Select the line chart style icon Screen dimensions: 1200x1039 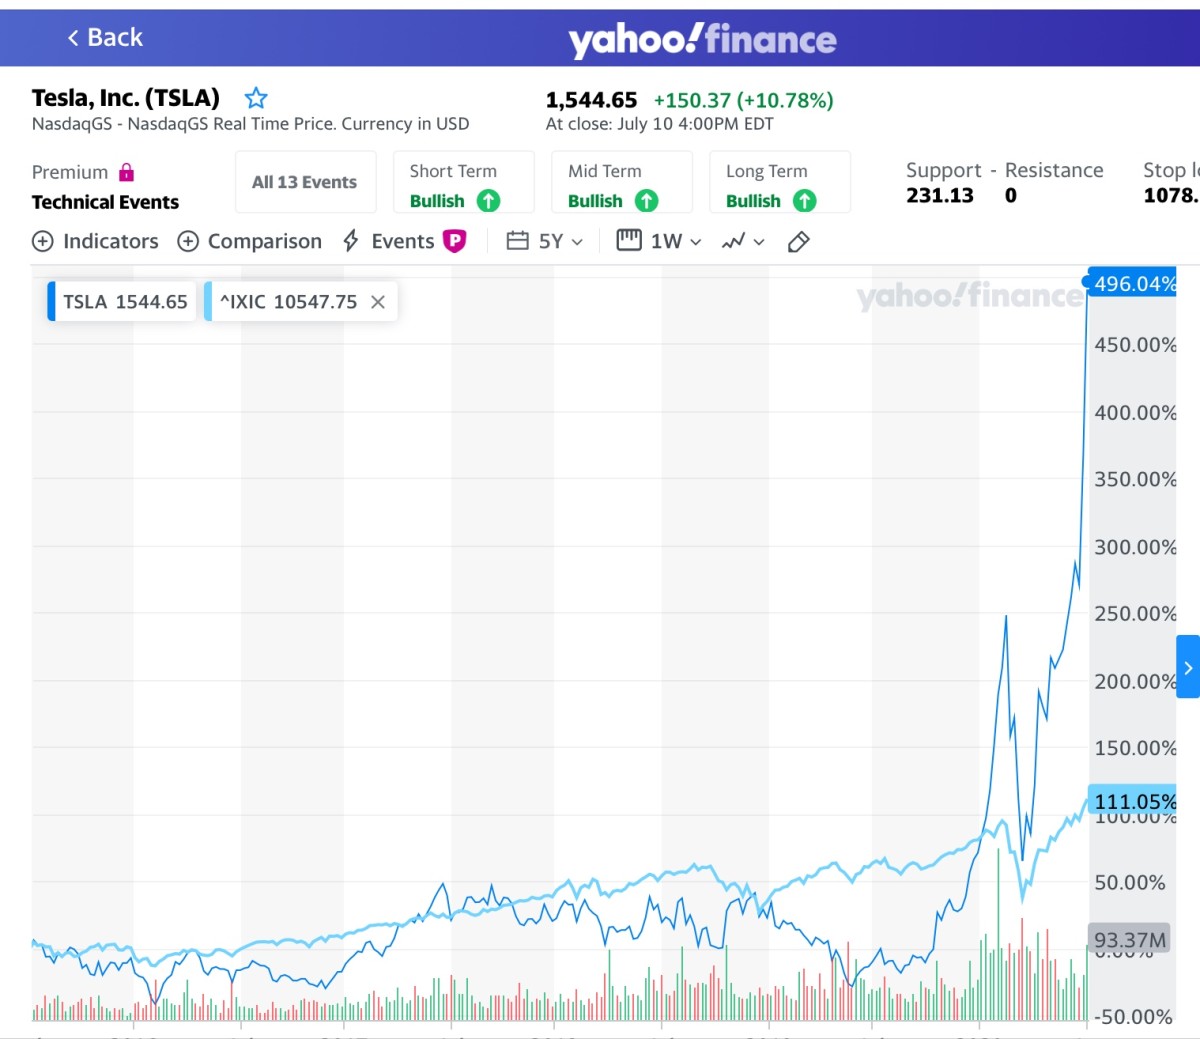point(735,241)
